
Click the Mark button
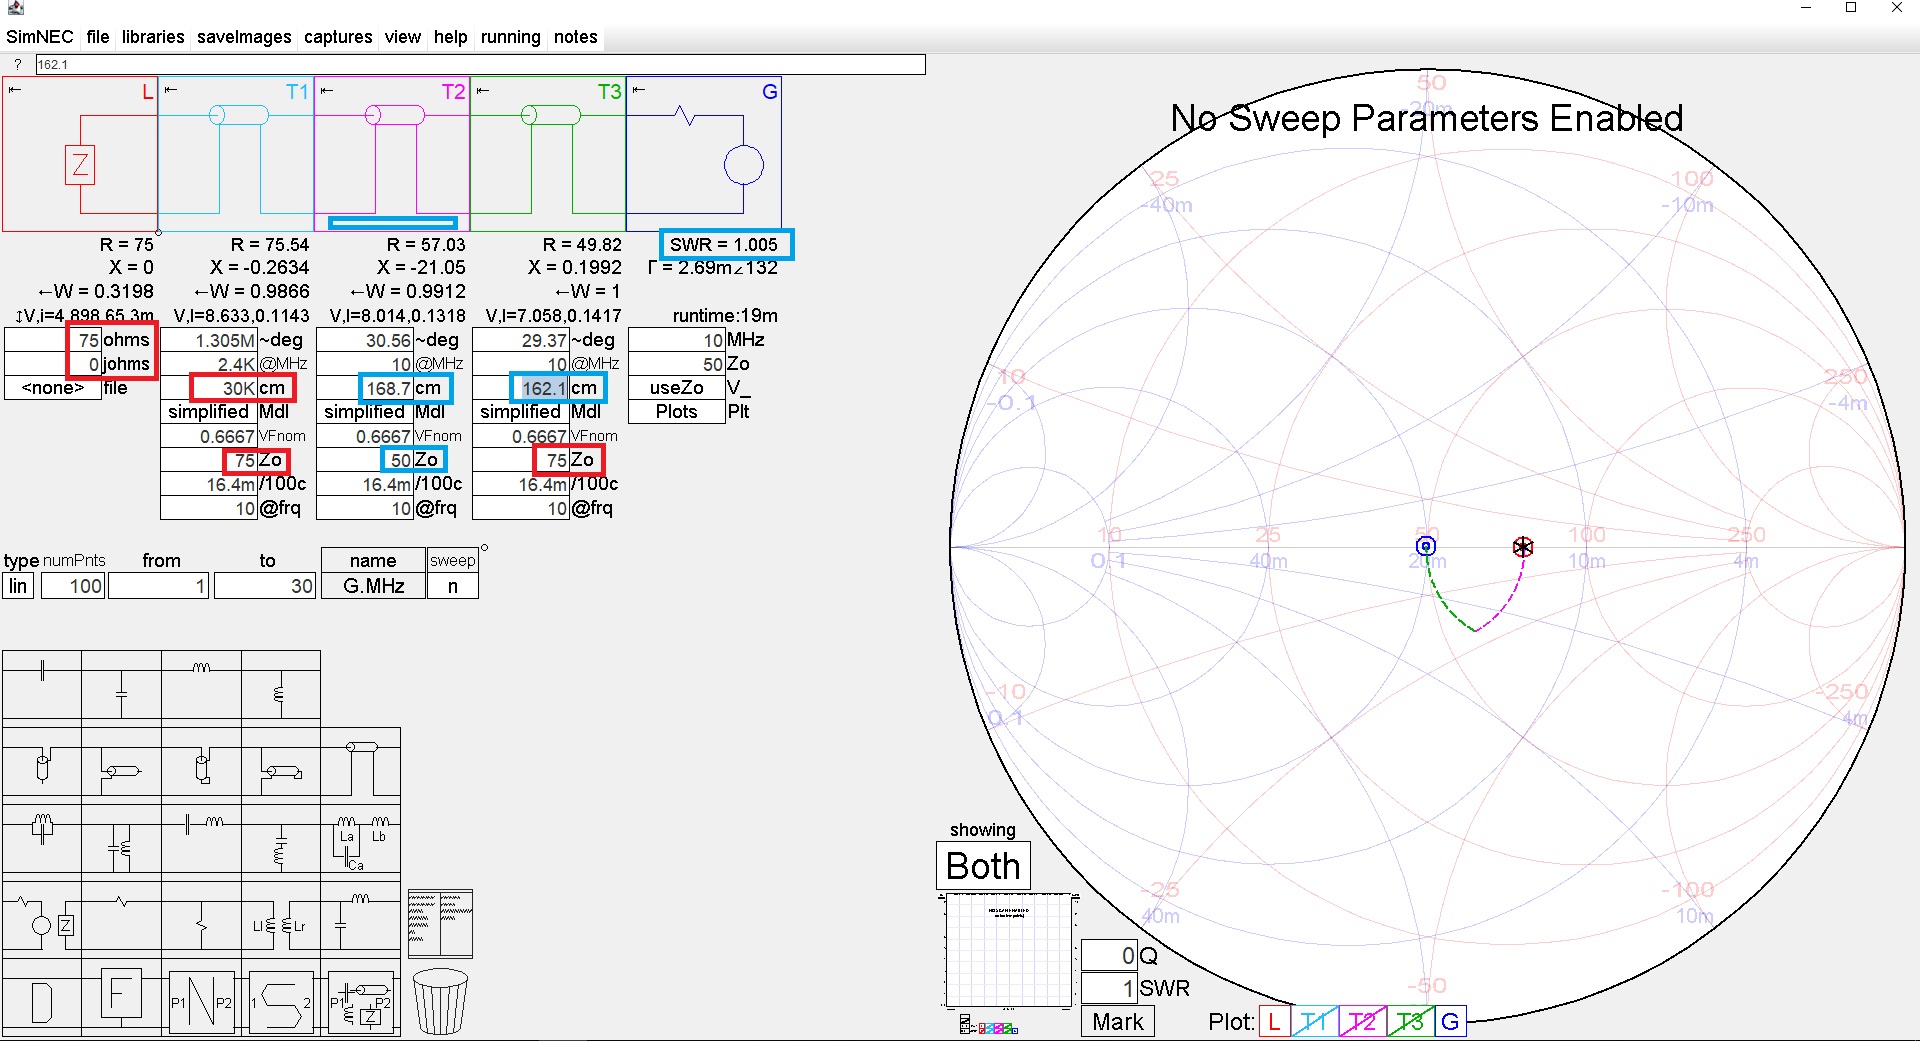click(1117, 1022)
